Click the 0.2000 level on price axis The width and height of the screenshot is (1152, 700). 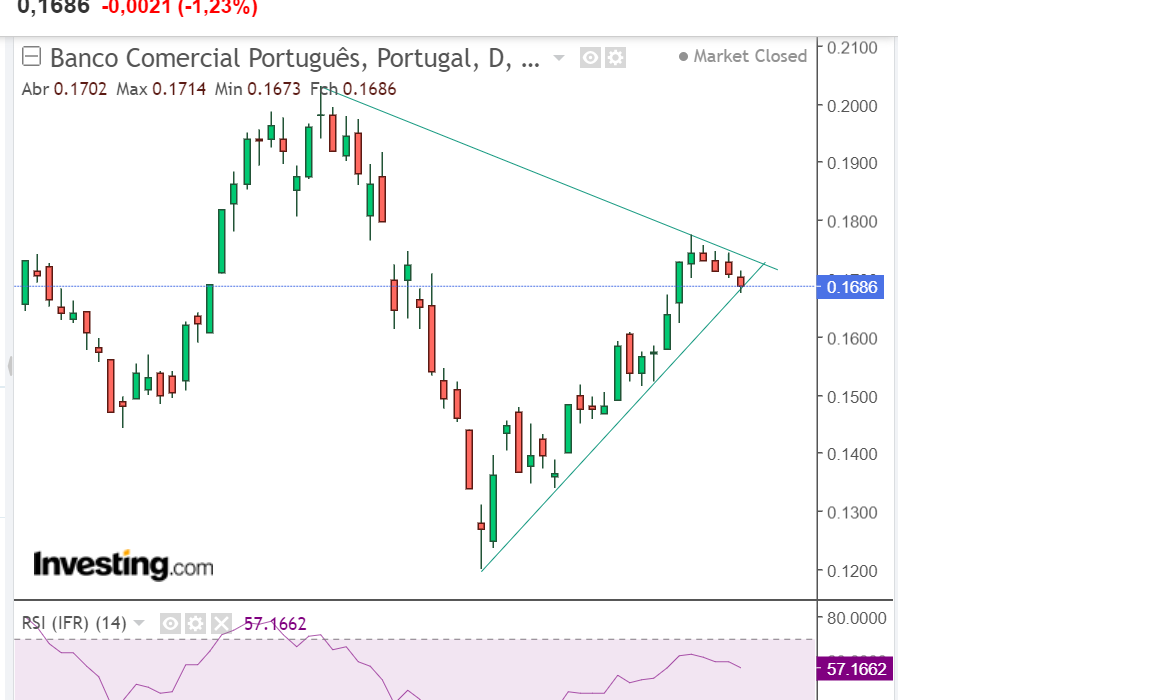click(852, 106)
